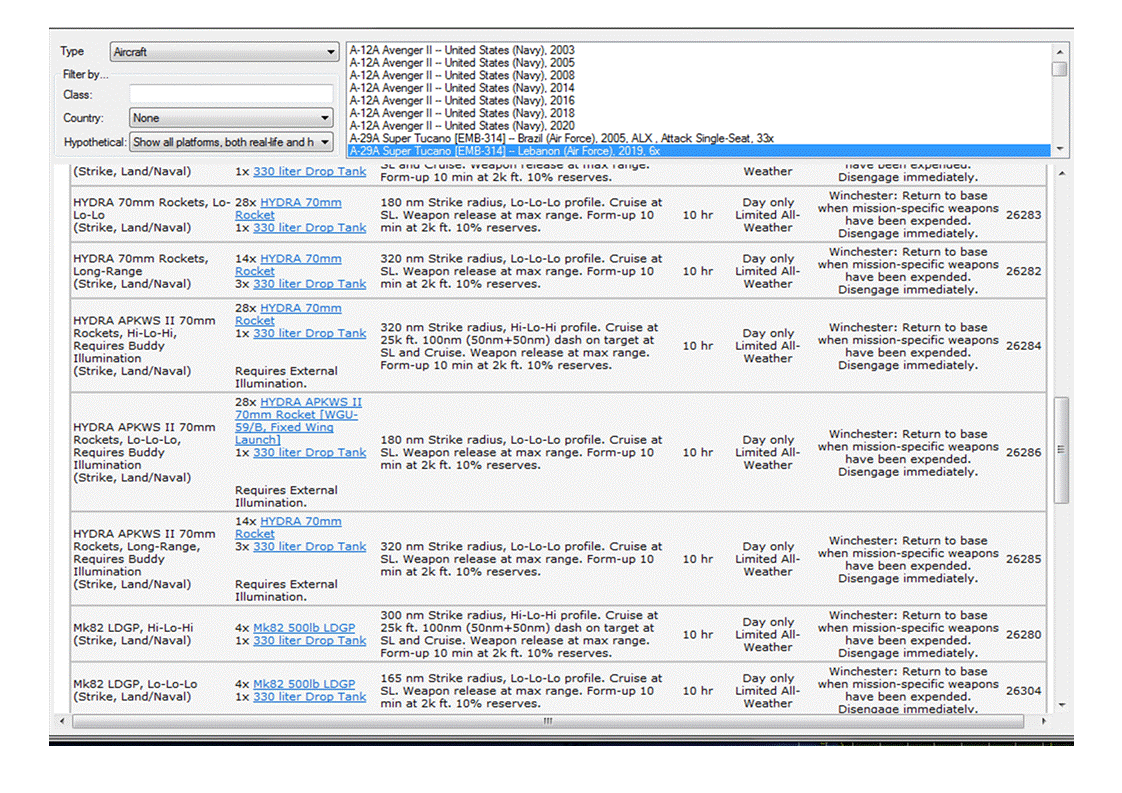The height and width of the screenshot is (793, 1122).
Task: Click loadout ID 26283
Action: tap(1023, 215)
